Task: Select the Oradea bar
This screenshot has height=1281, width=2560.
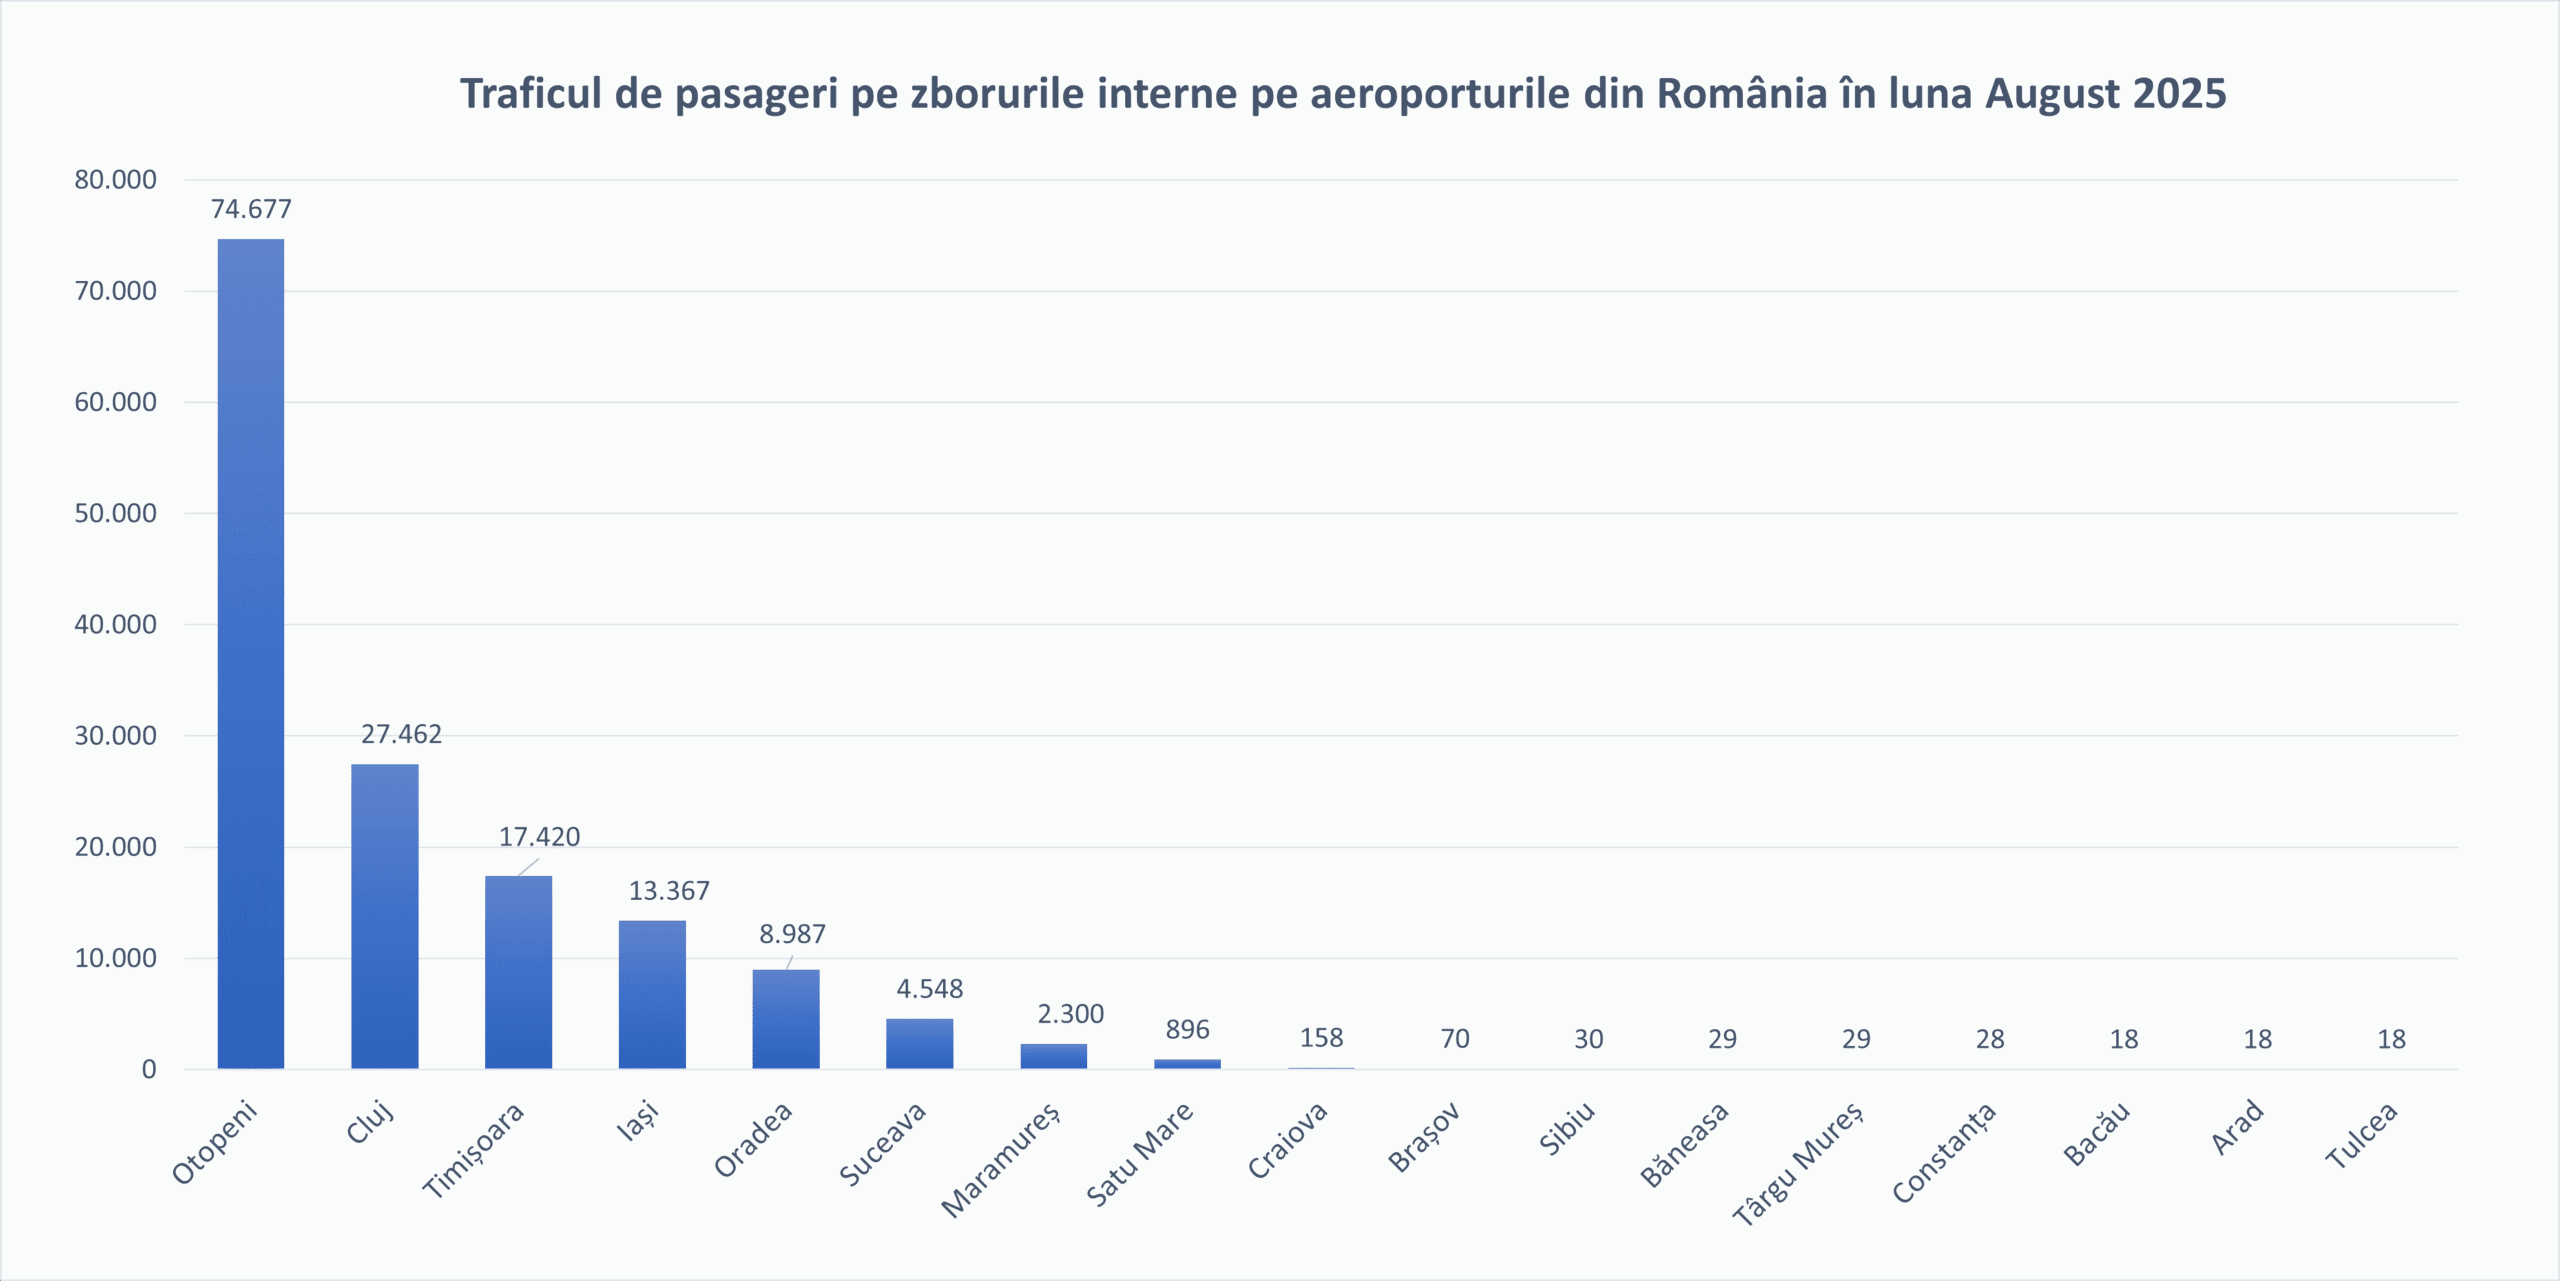Action: click(786, 1019)
